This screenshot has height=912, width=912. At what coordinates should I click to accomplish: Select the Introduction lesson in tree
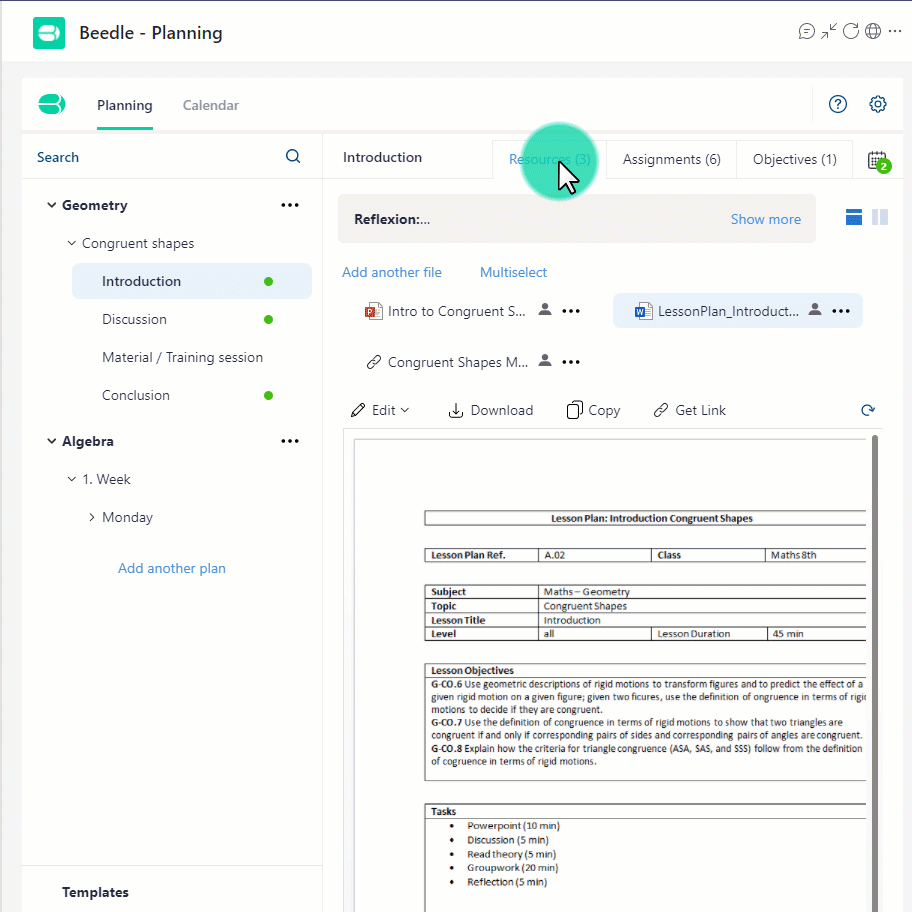(192, 281)
